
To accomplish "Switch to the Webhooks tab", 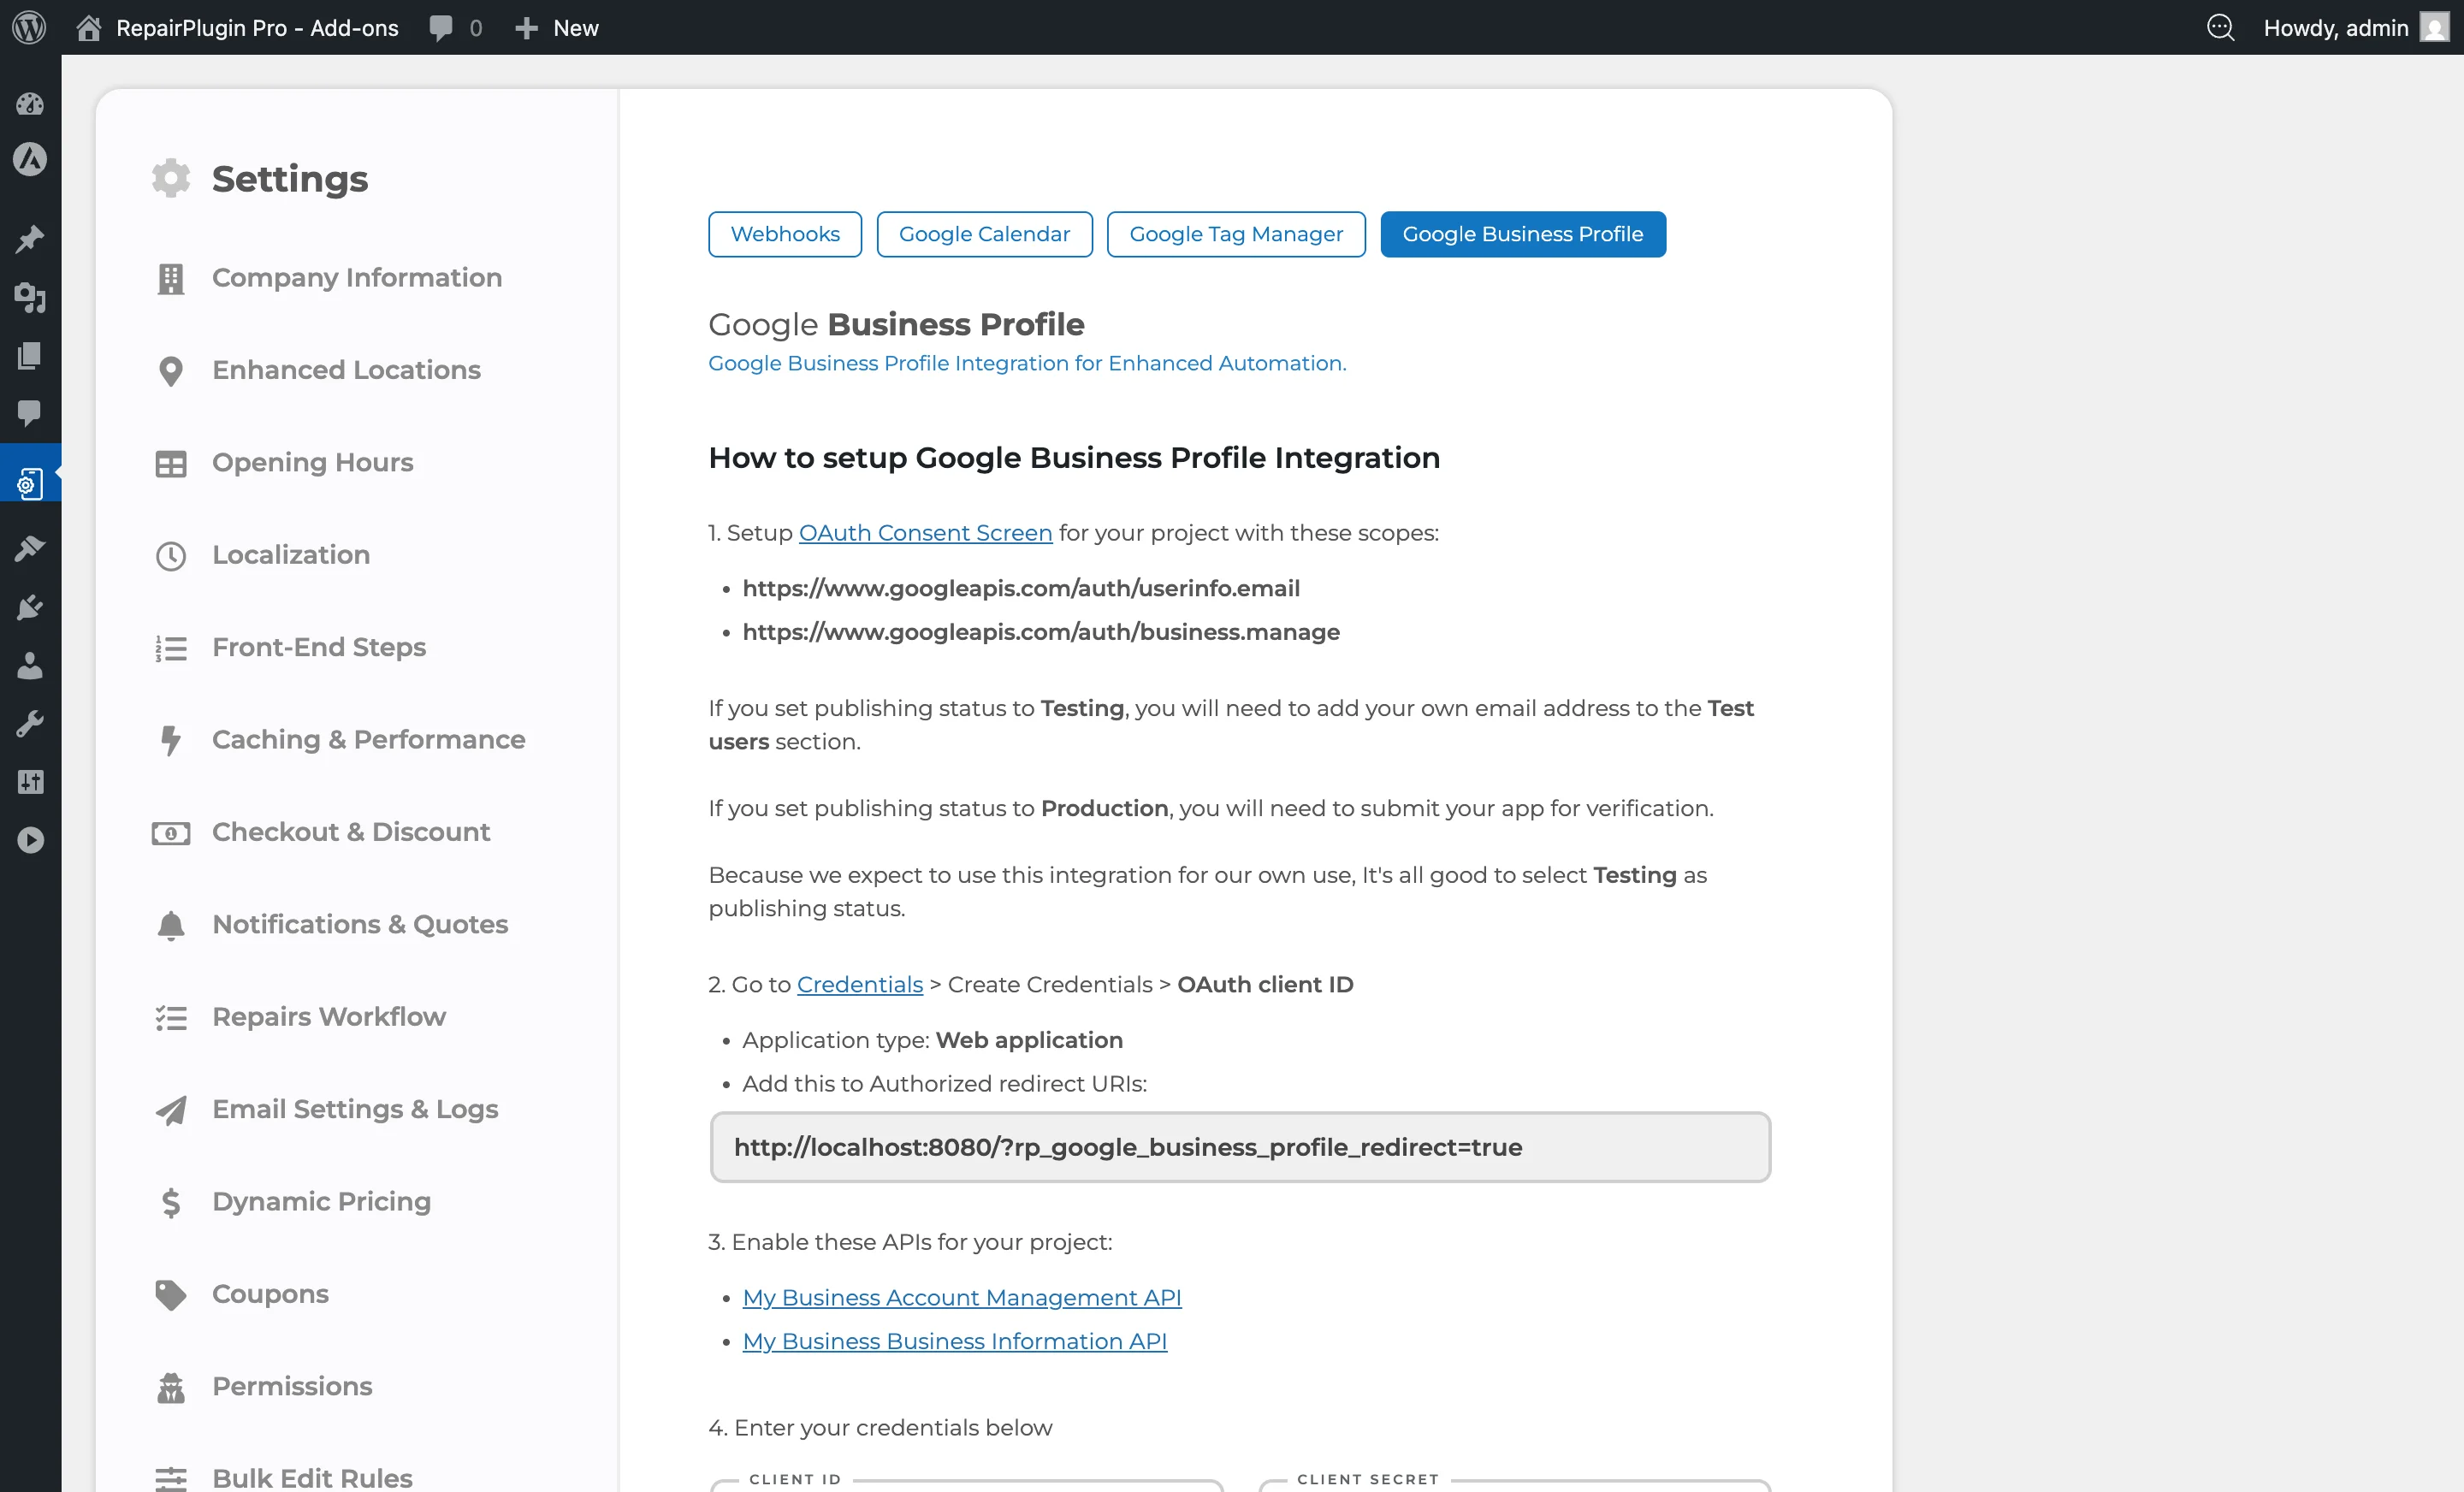I will [784, 233].
